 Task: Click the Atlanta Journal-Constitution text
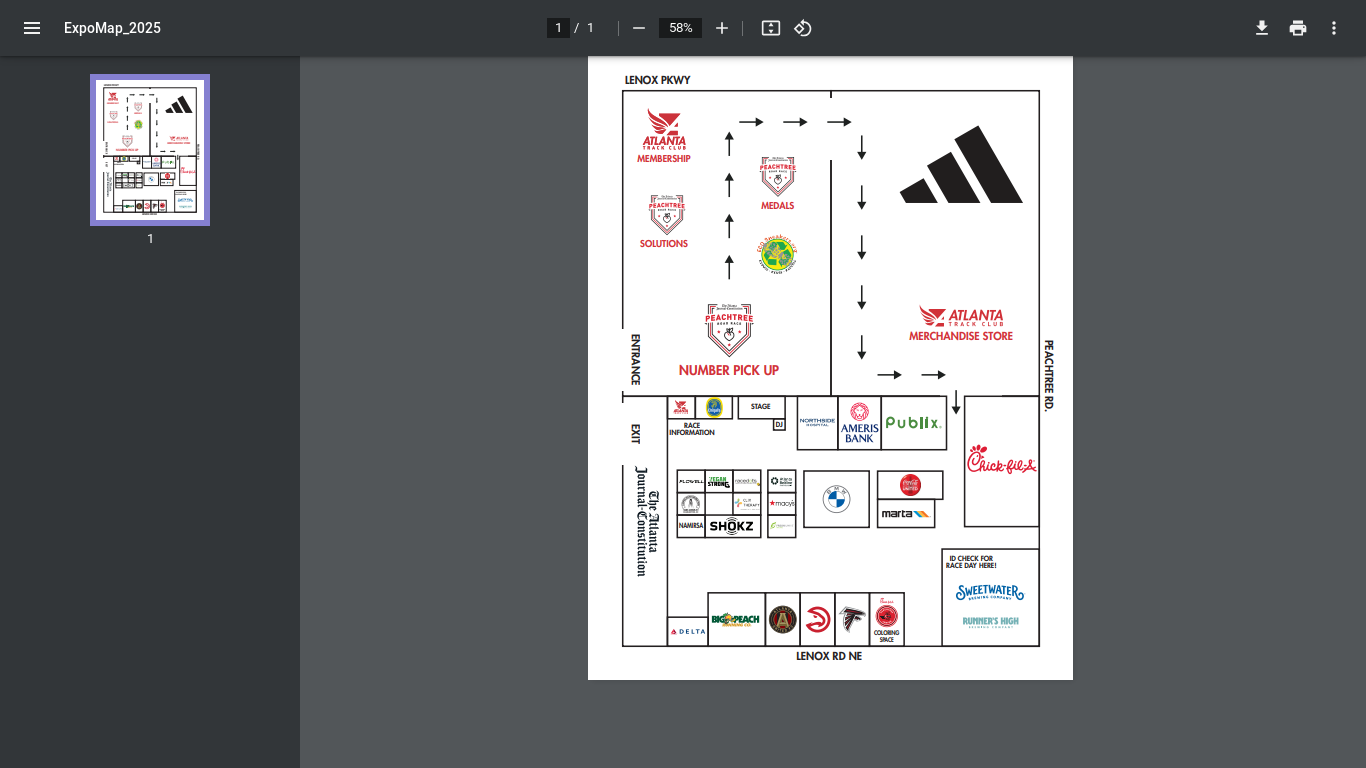point(646,521)
